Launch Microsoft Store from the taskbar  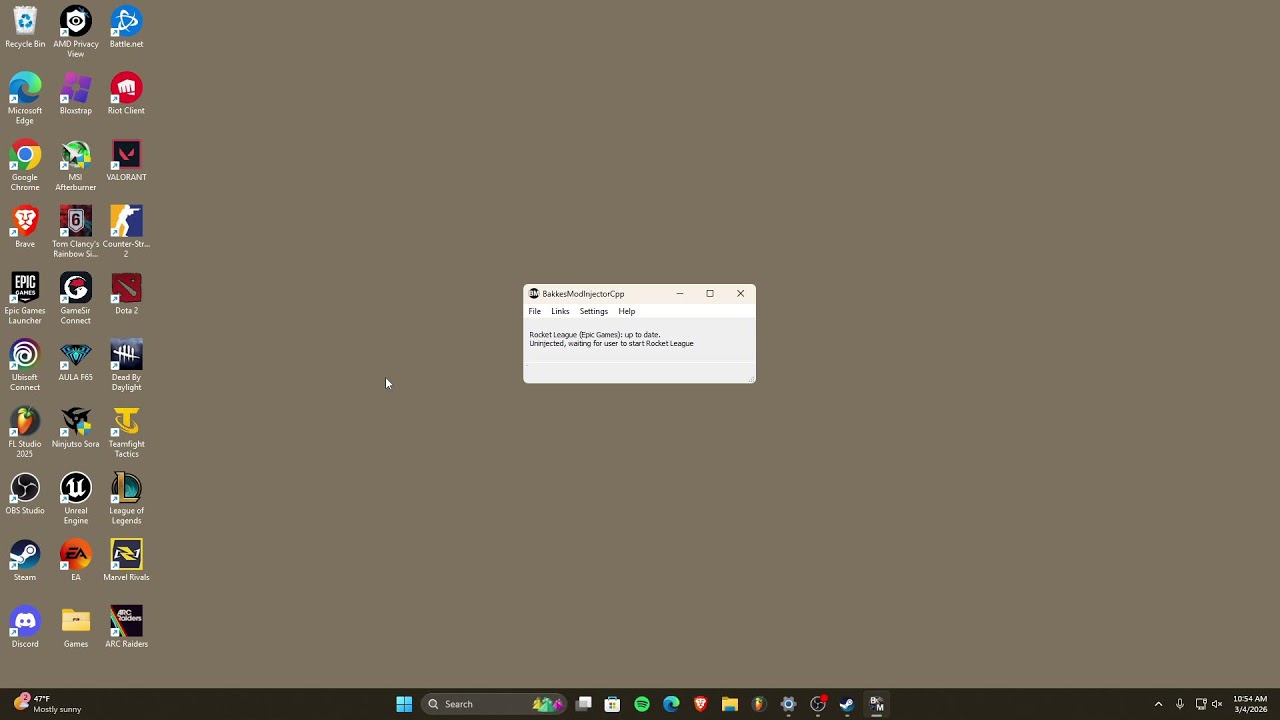tap(613, 704)
